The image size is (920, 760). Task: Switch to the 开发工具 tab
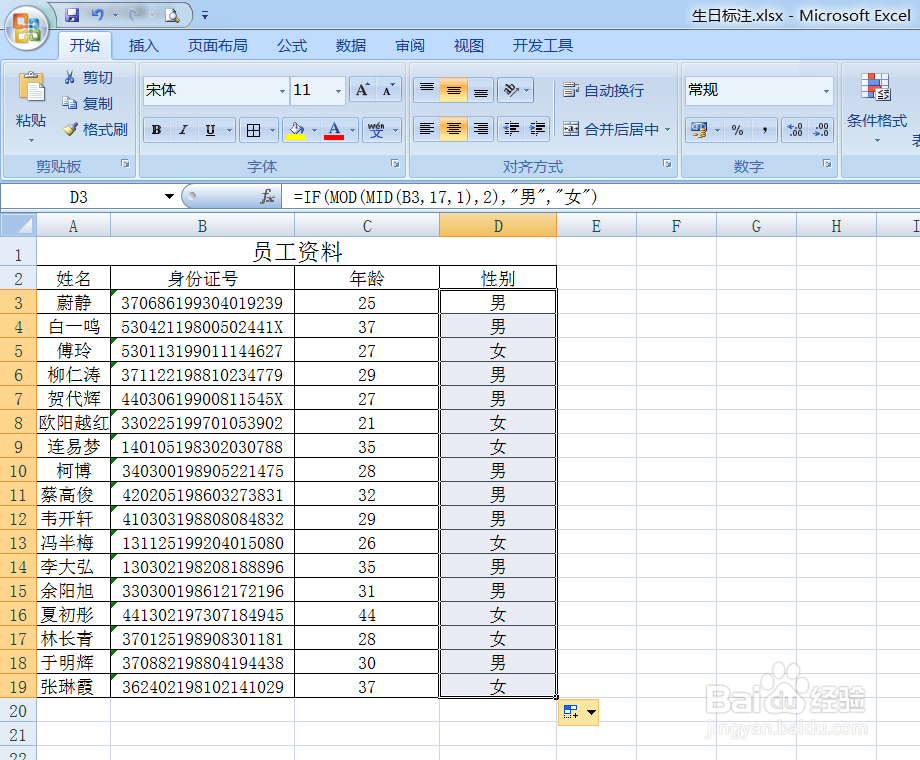point(543,45)
